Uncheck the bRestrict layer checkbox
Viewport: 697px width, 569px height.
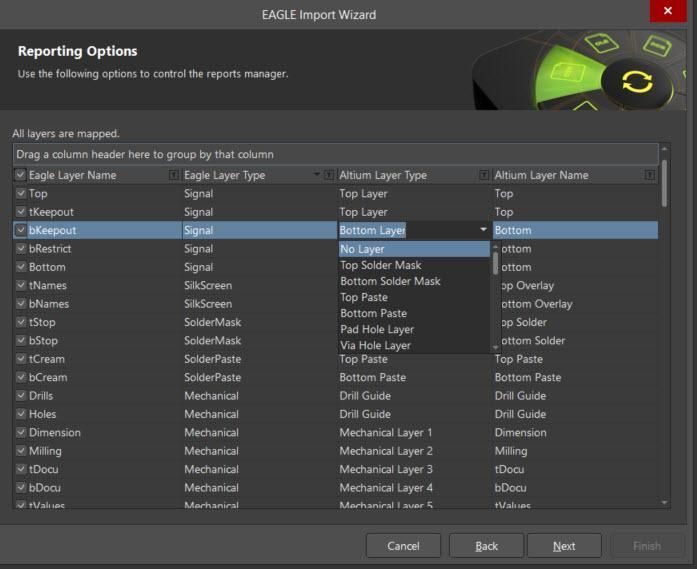tap(20, 248)
